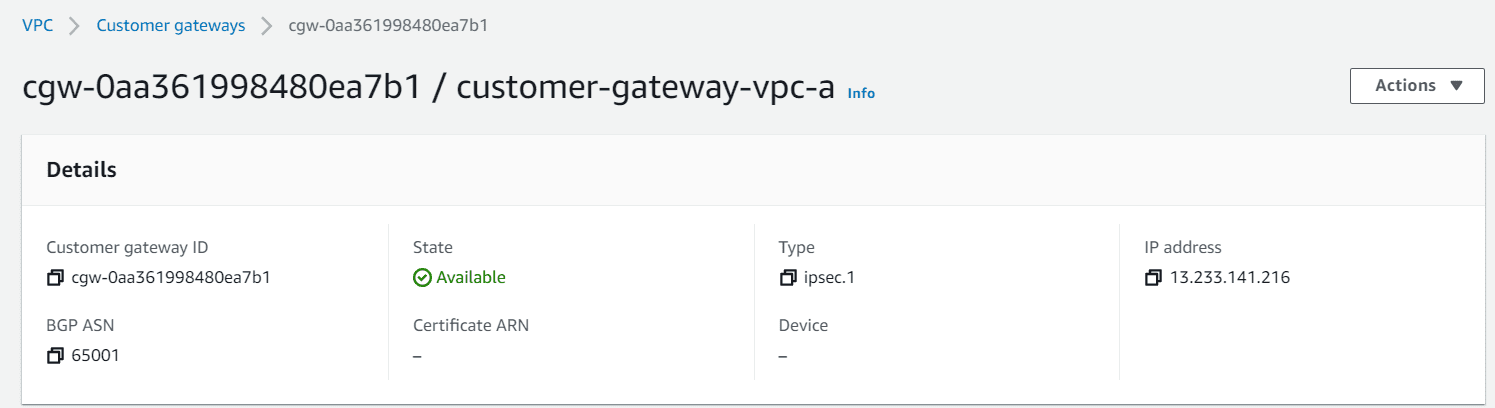Go to the VPC breadcrumb link
The image size is (1495, 408).
click(x=37, y=26)
